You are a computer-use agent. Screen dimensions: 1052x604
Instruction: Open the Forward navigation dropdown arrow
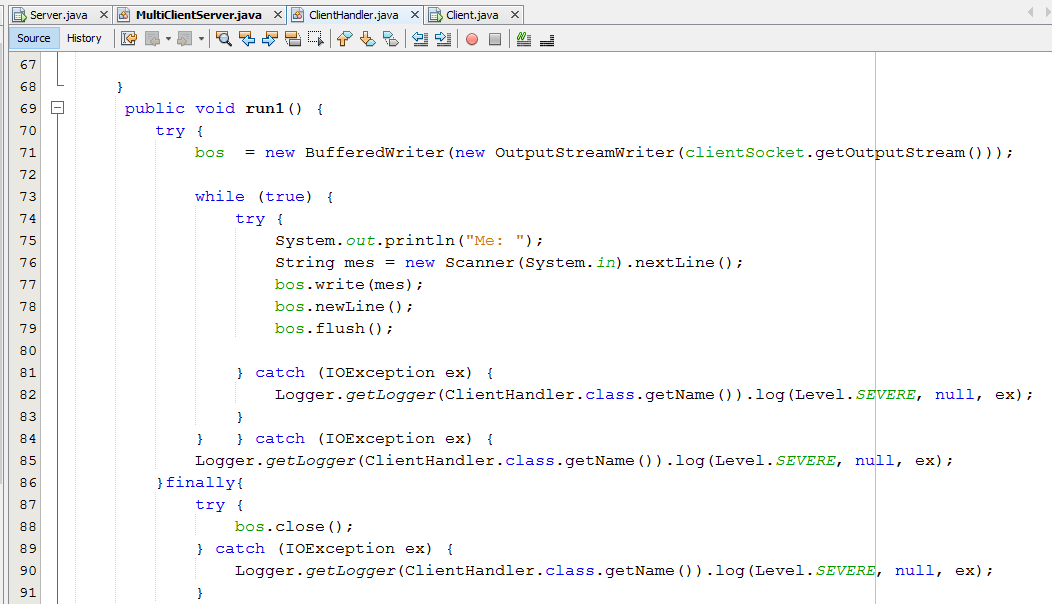(201, 39)
